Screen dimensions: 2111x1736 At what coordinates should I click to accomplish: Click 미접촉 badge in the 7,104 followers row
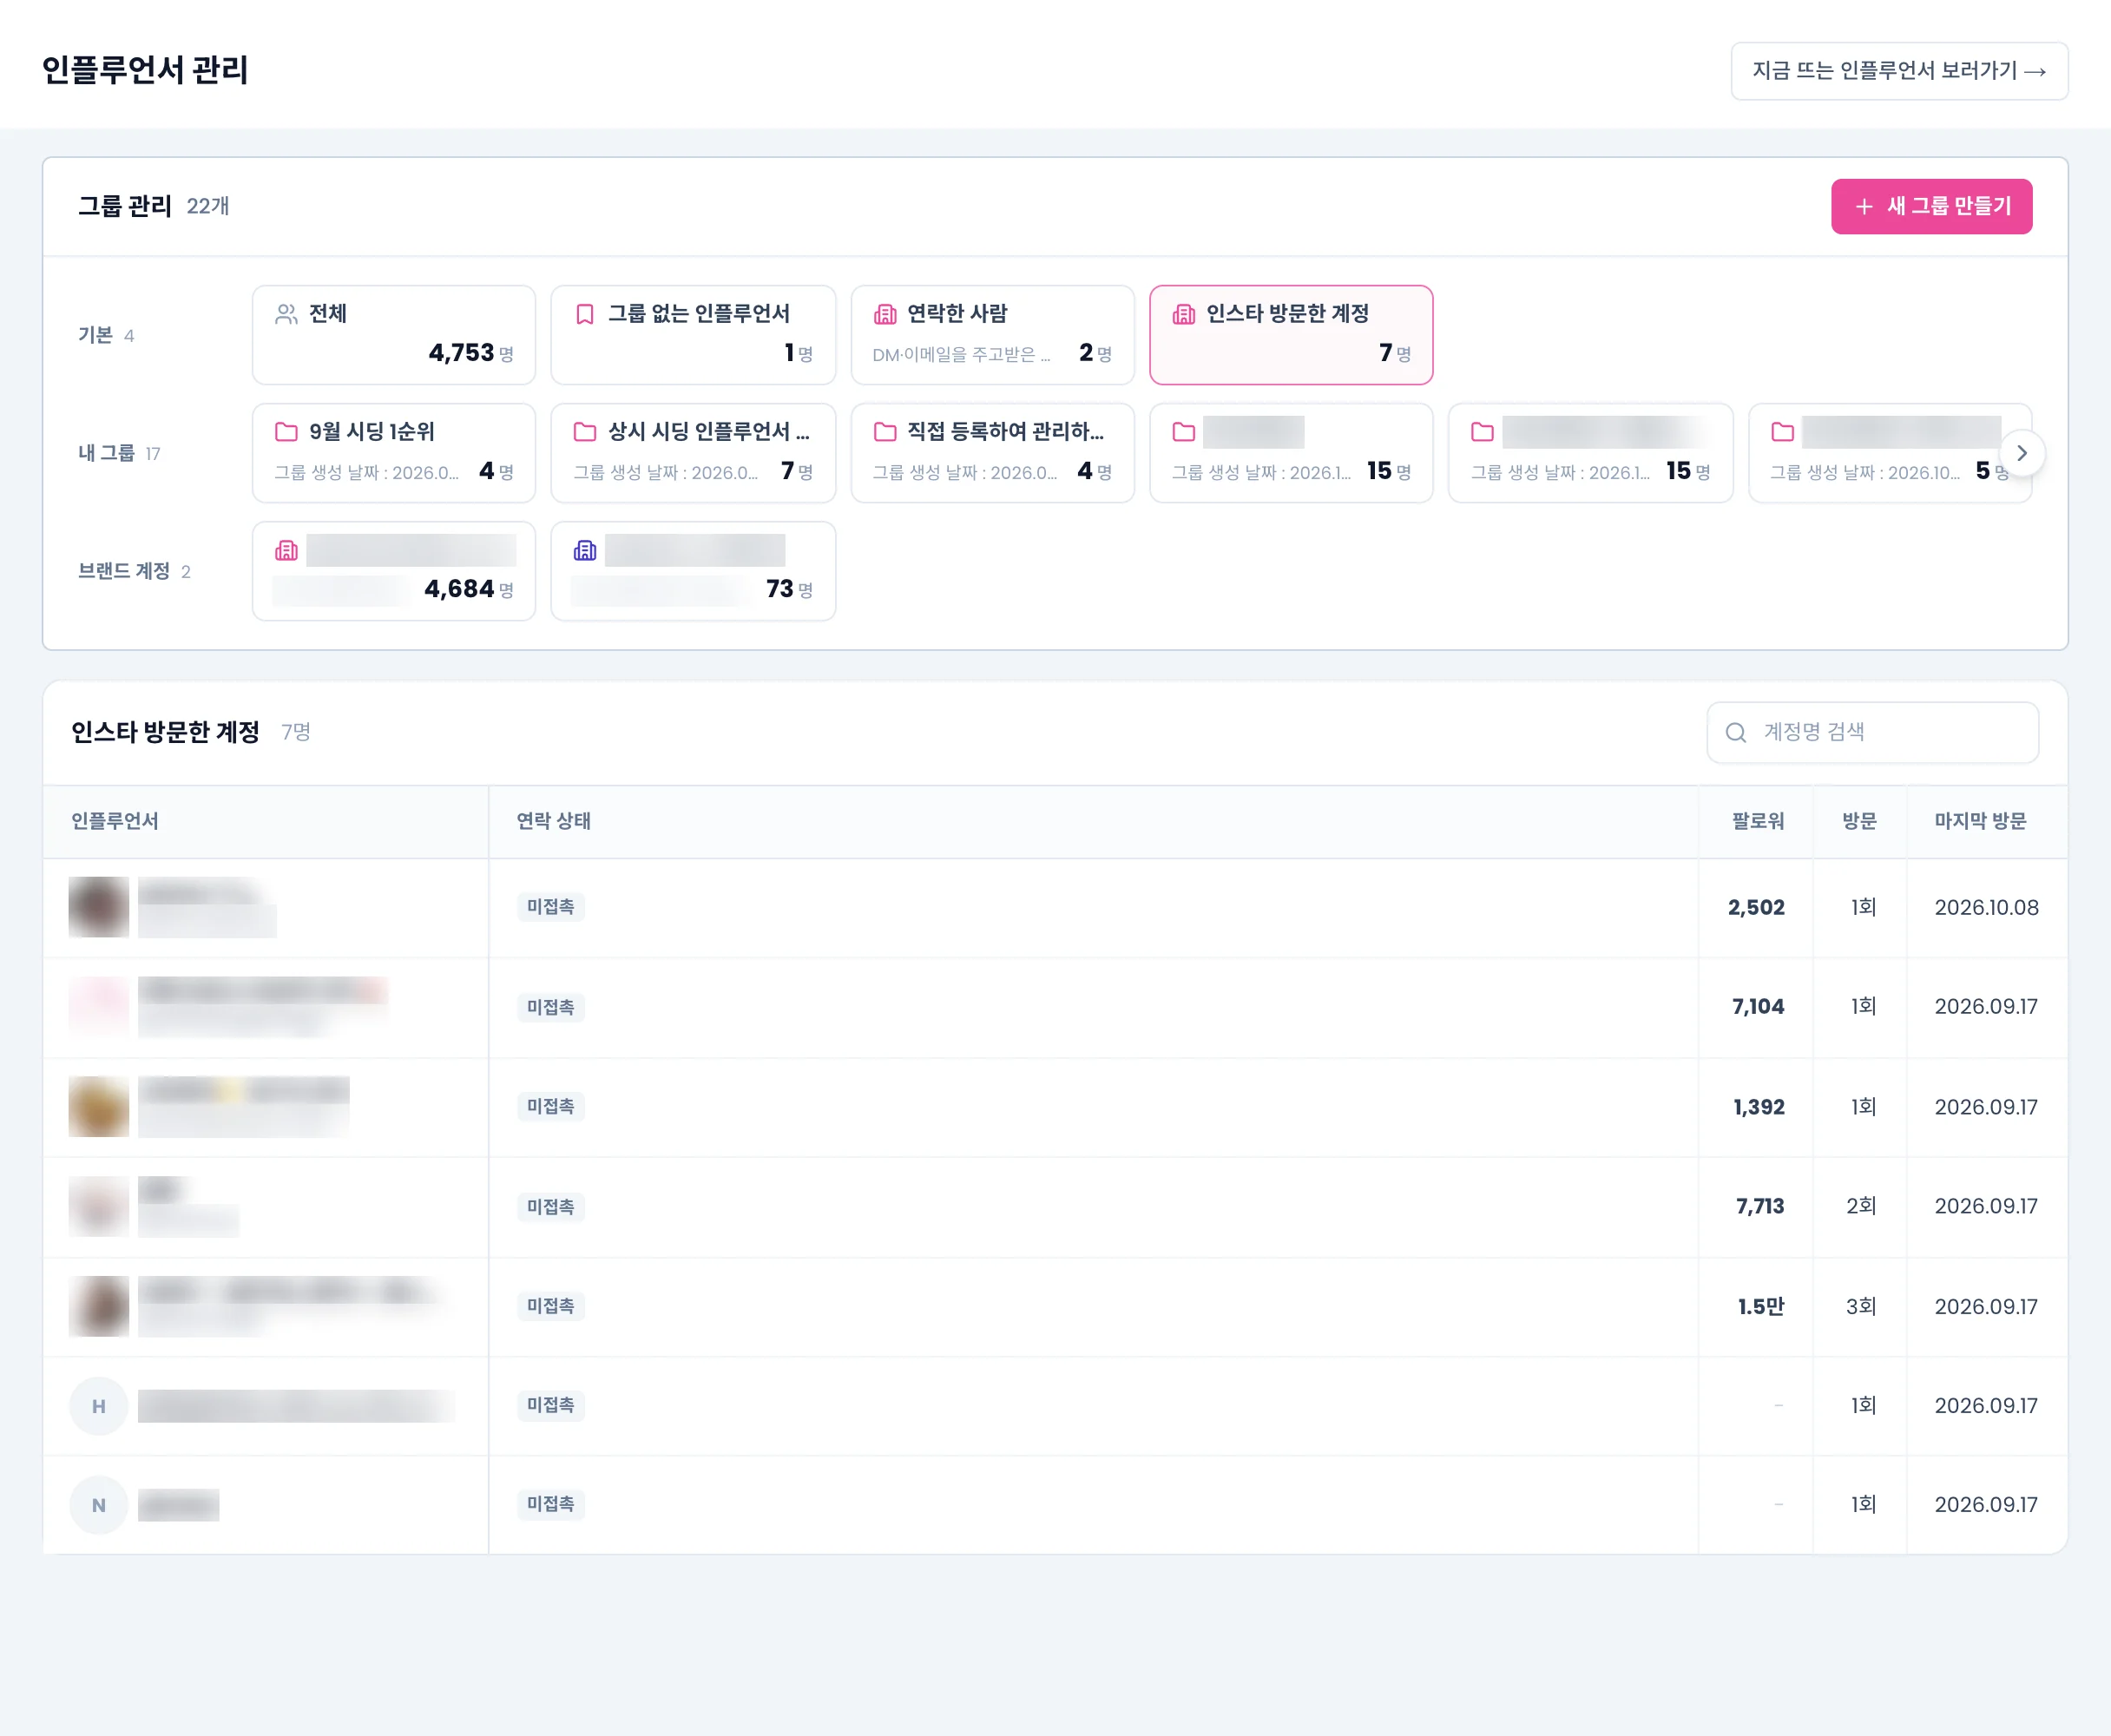[551, 1007]
